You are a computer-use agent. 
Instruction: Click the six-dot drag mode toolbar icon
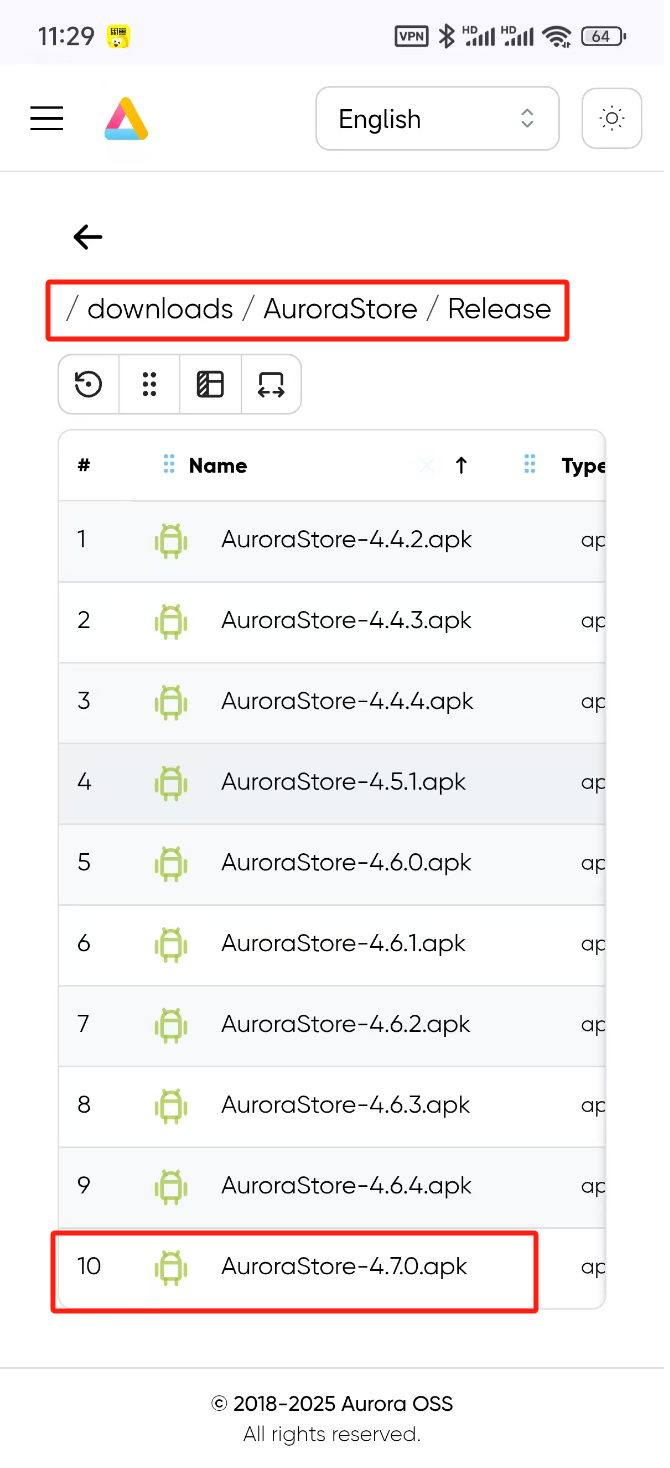click(x=150, y=384)
